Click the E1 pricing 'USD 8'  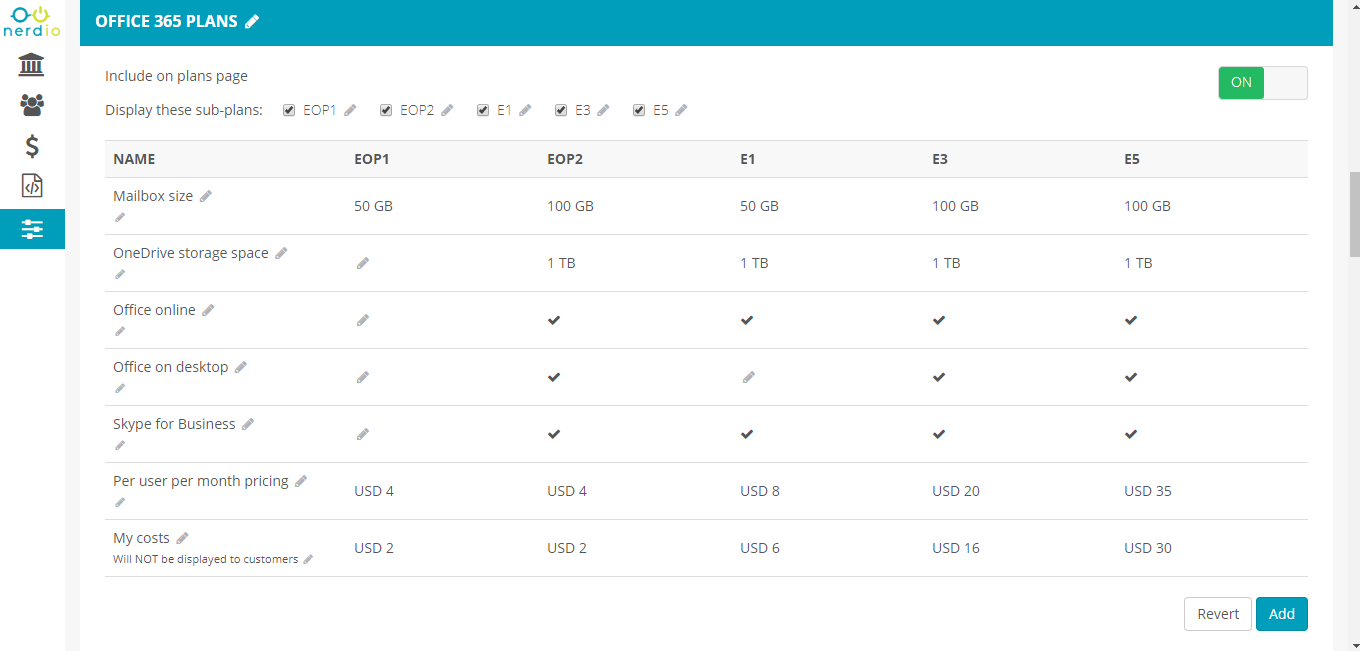(x=759, y=491)
